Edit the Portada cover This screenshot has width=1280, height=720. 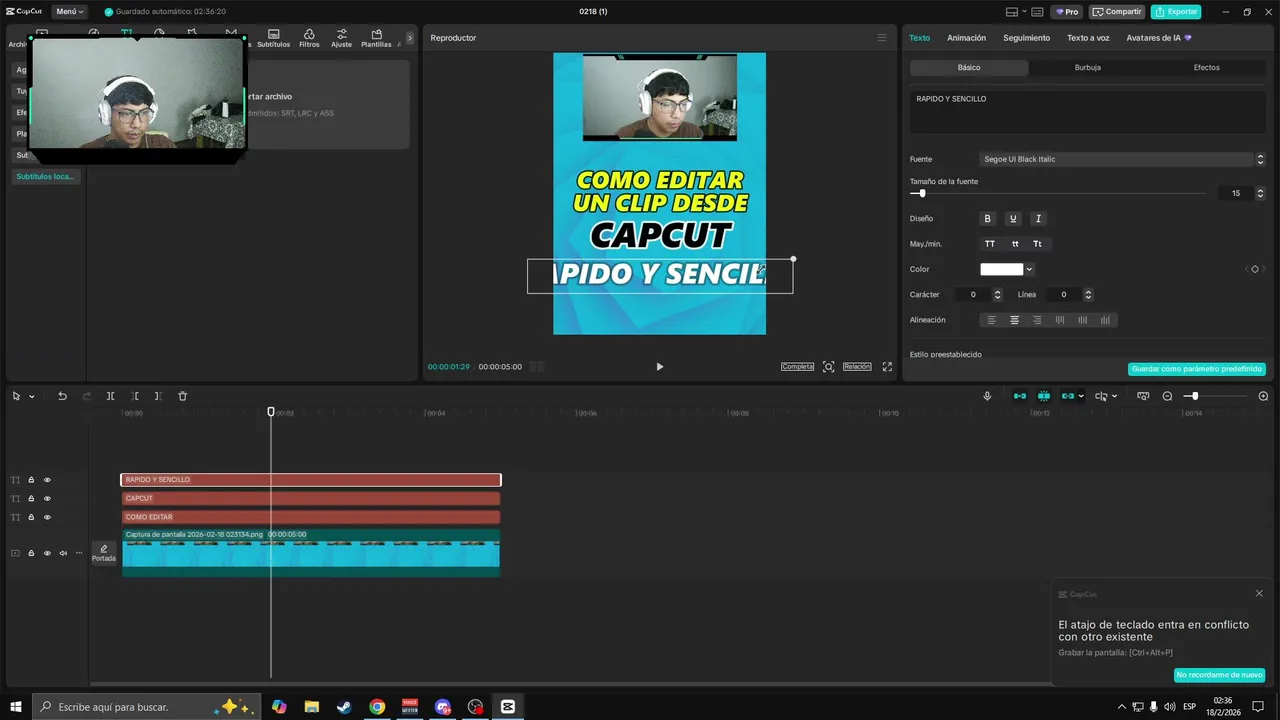tap(104, 553)
